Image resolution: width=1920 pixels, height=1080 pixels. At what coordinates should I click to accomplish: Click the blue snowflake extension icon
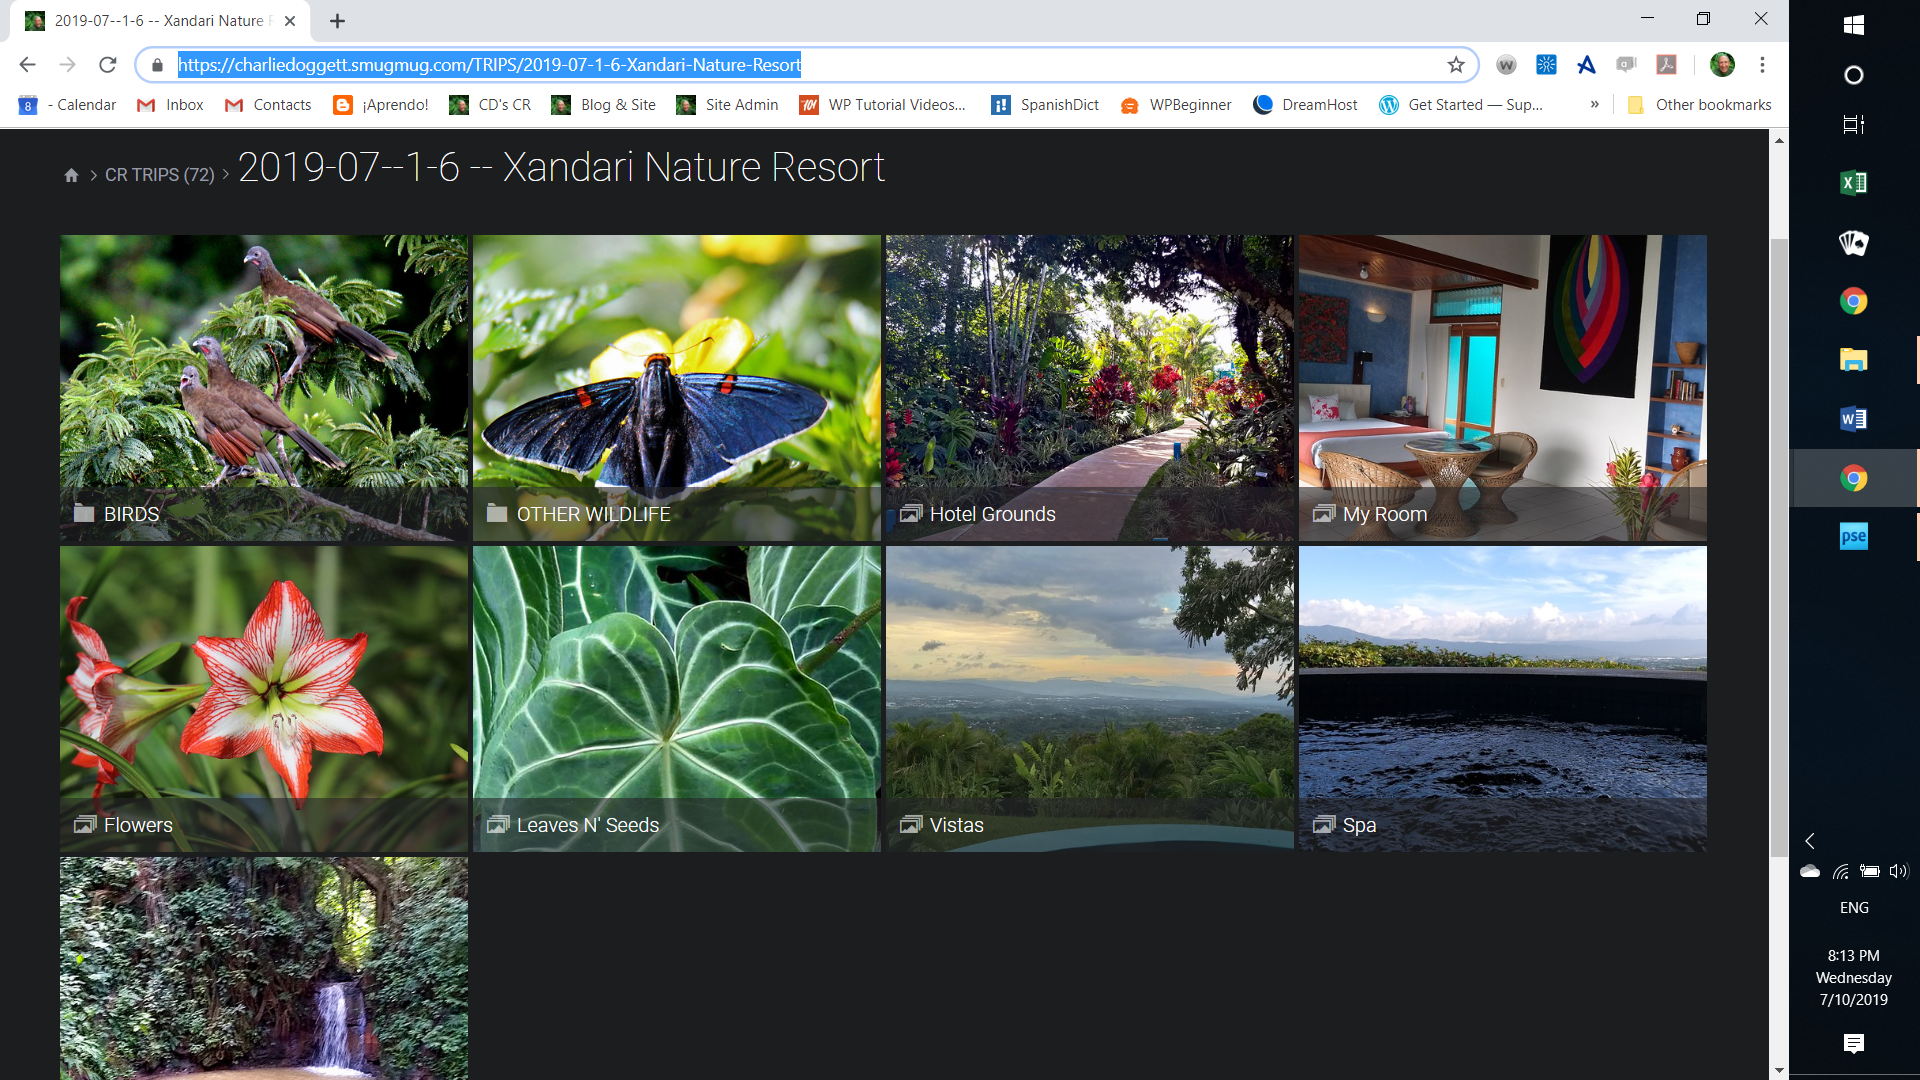pos(1546,65)
